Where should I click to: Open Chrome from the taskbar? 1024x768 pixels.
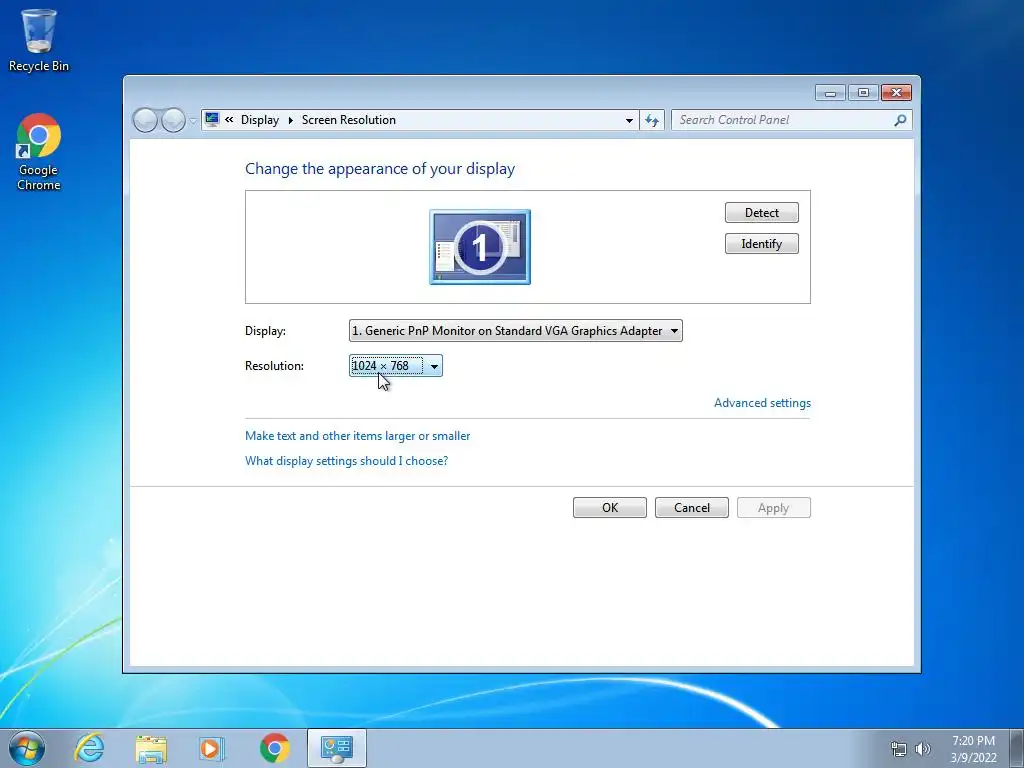(x=274, y=748)
